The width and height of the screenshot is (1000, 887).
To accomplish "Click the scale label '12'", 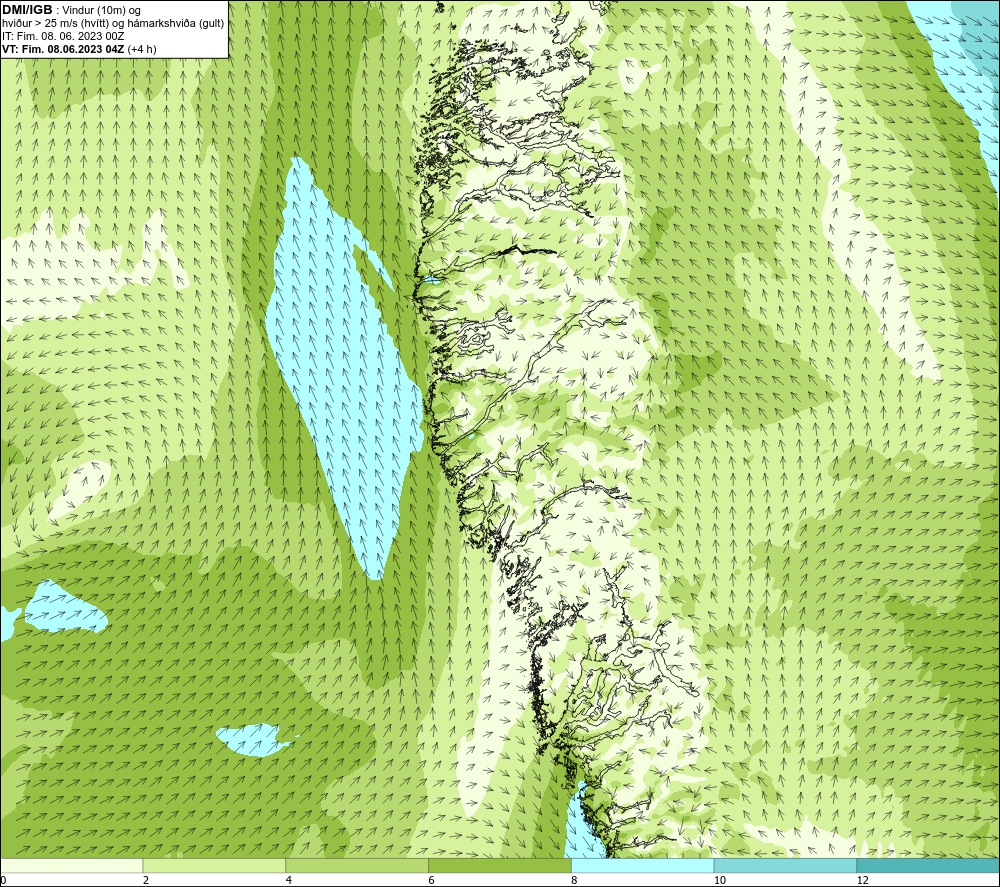I will pyautogui.click(x=862, y=880).
